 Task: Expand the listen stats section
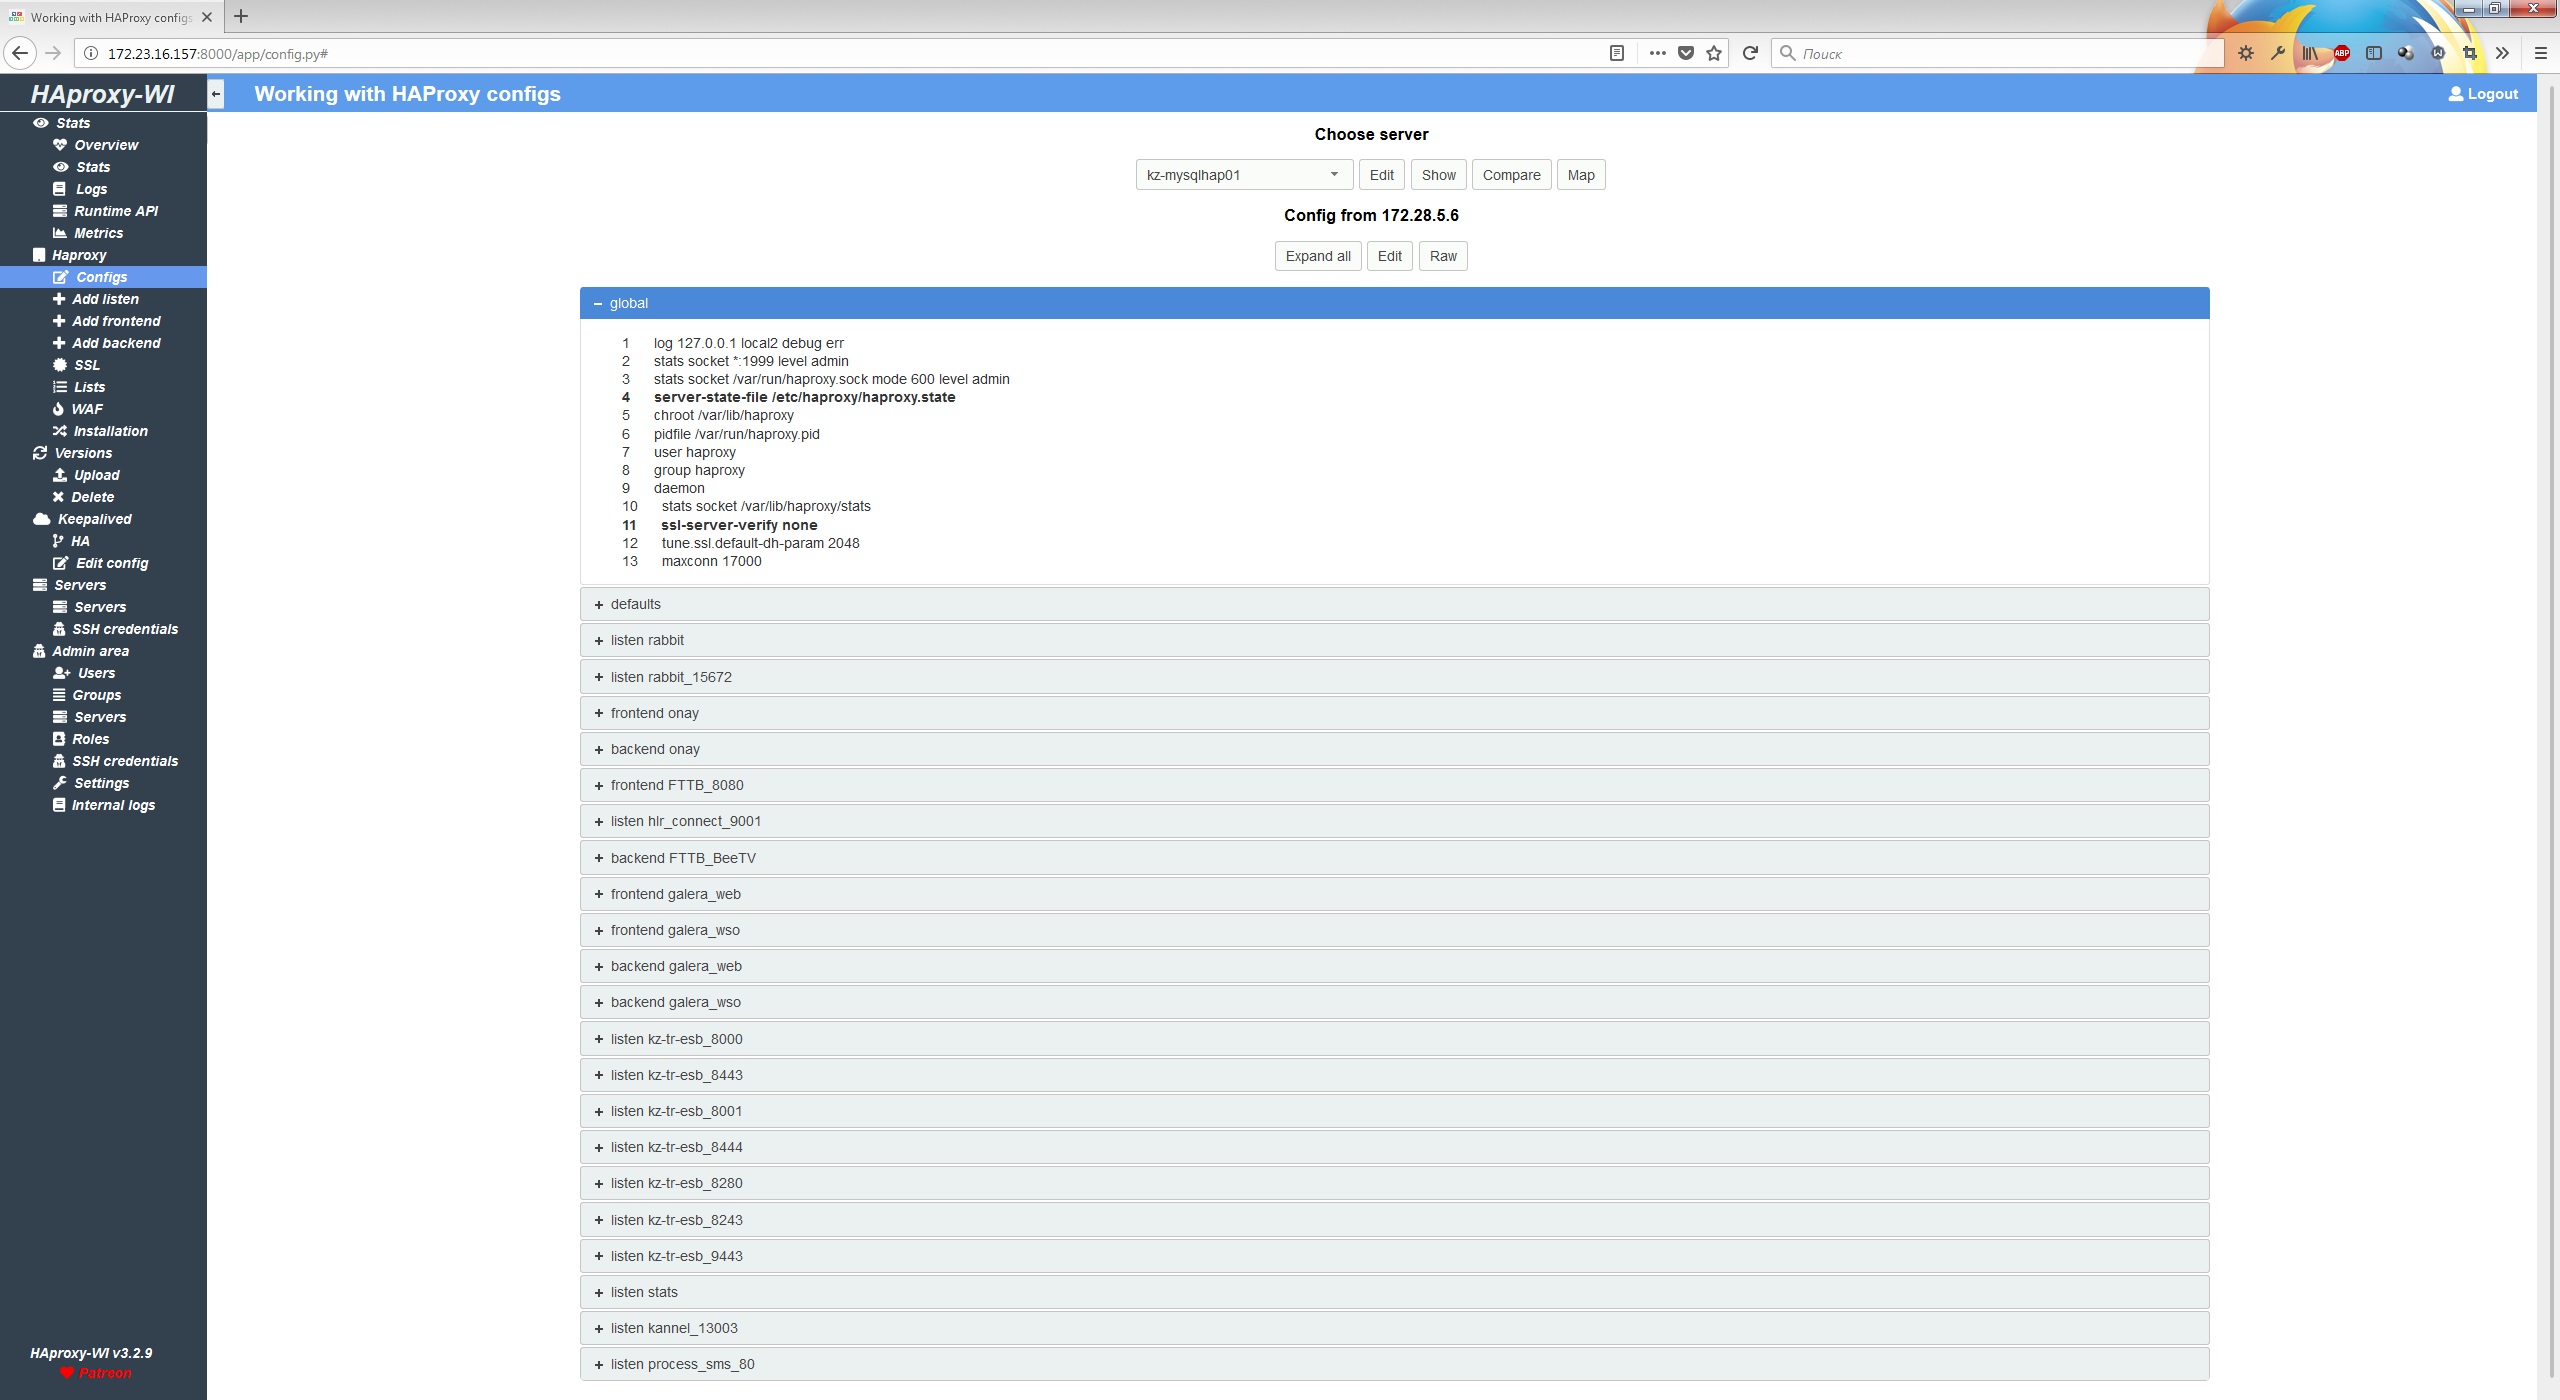point(644,1292)
